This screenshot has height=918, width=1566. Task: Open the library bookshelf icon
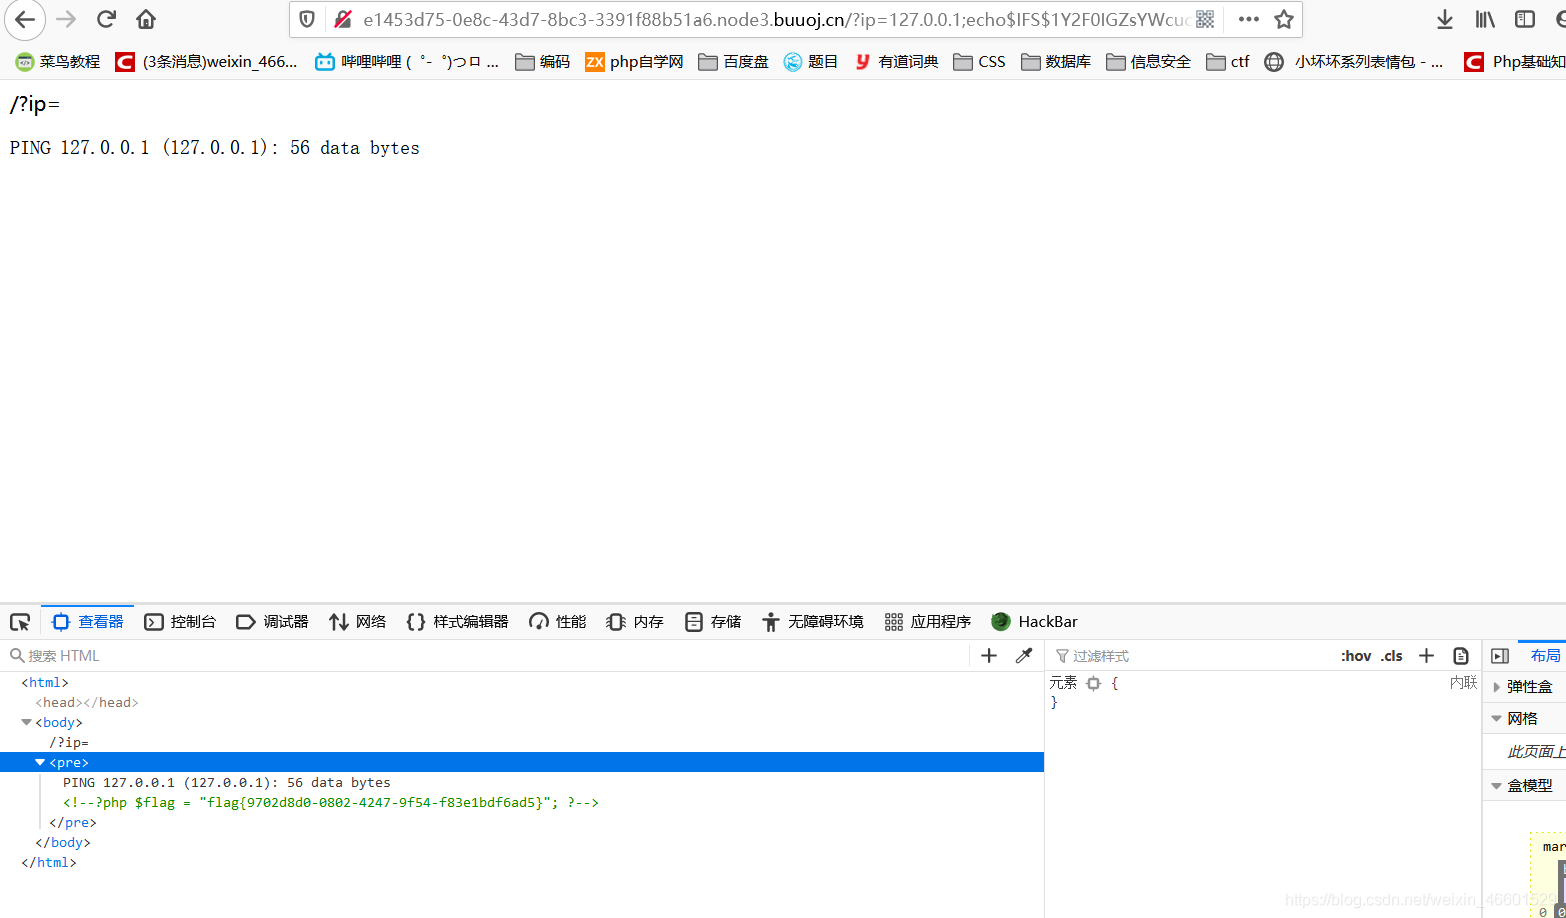[1485, 19]
